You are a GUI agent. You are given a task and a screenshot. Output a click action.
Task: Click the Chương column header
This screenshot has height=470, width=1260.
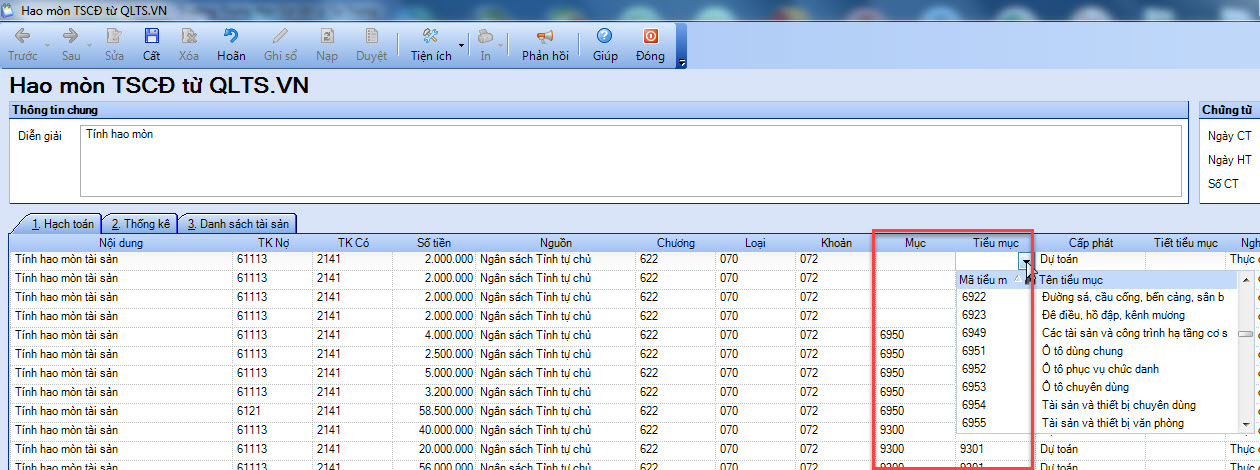675,242
